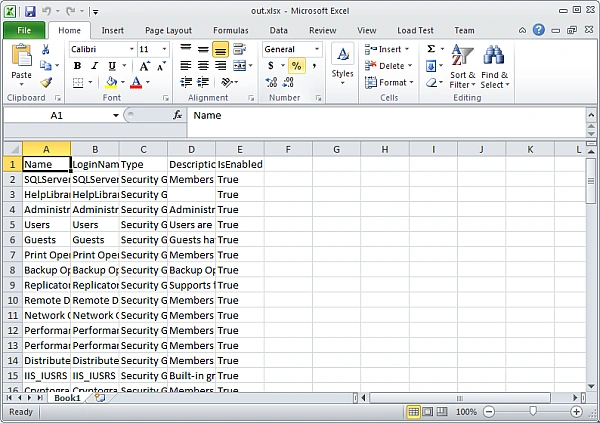Click Decrease Font Size icon
The height and width of the screenshot is (423, 600).
point(161,66)
